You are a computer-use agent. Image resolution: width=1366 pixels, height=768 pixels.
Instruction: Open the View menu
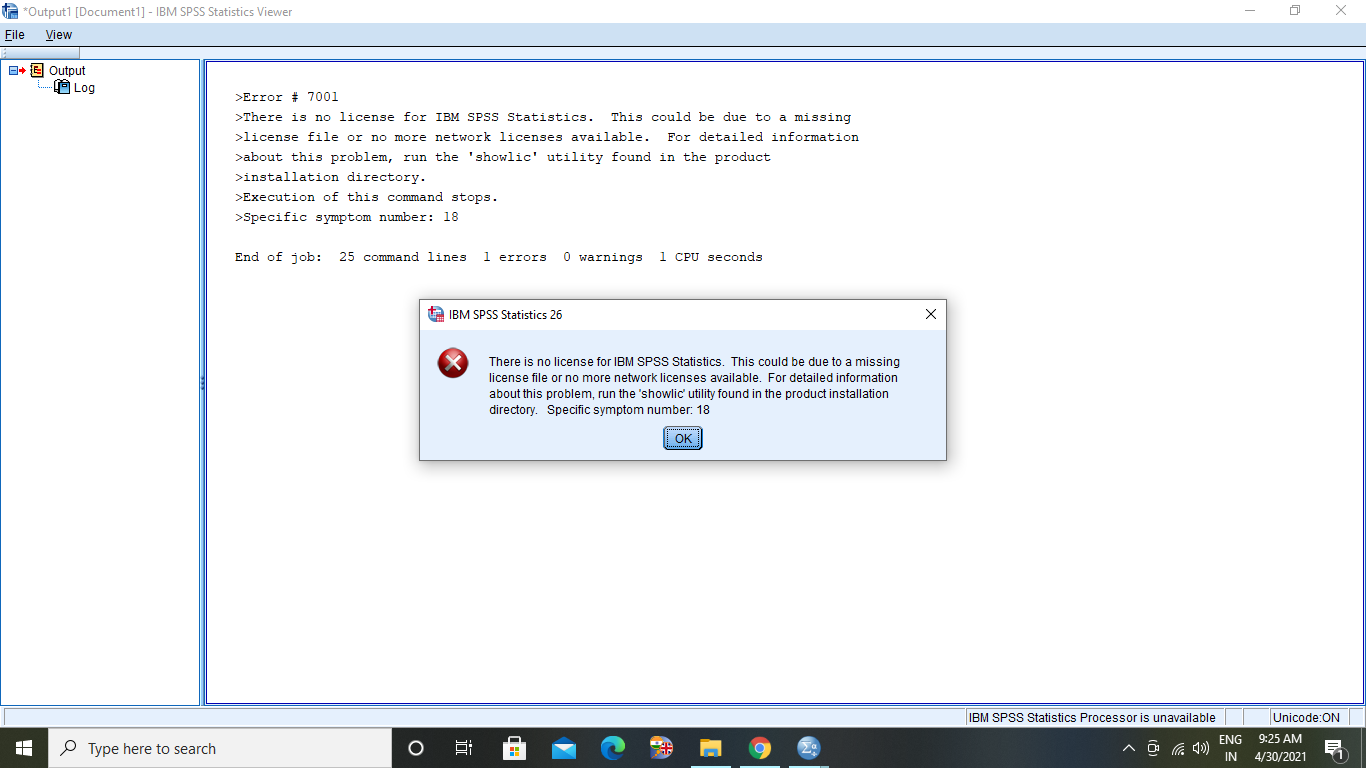pyautogui.click(x=59, y=34)
